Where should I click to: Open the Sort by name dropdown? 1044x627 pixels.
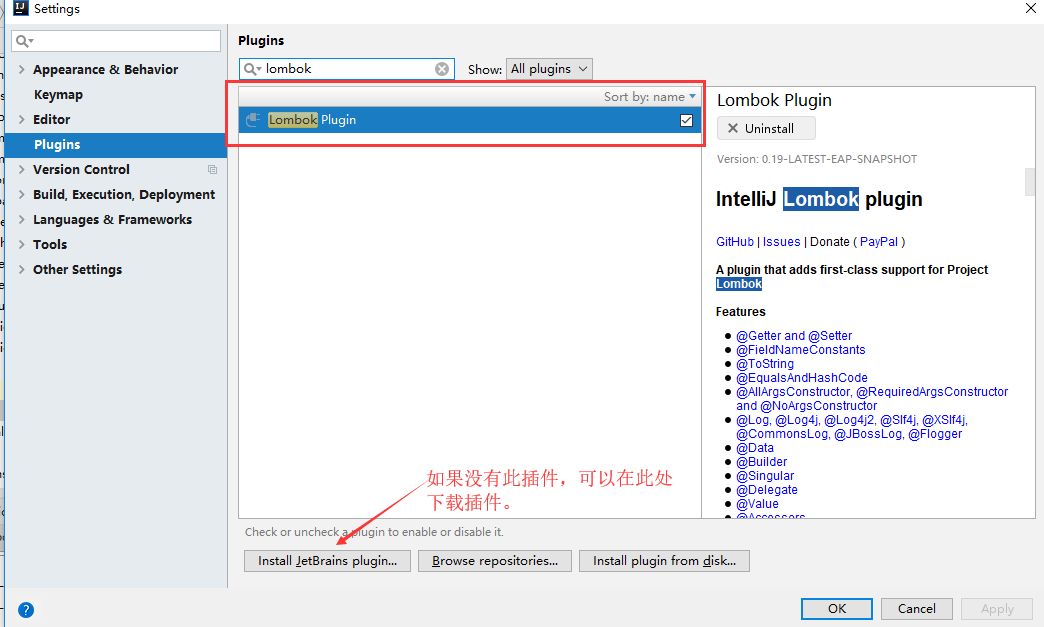coord(649,97)
